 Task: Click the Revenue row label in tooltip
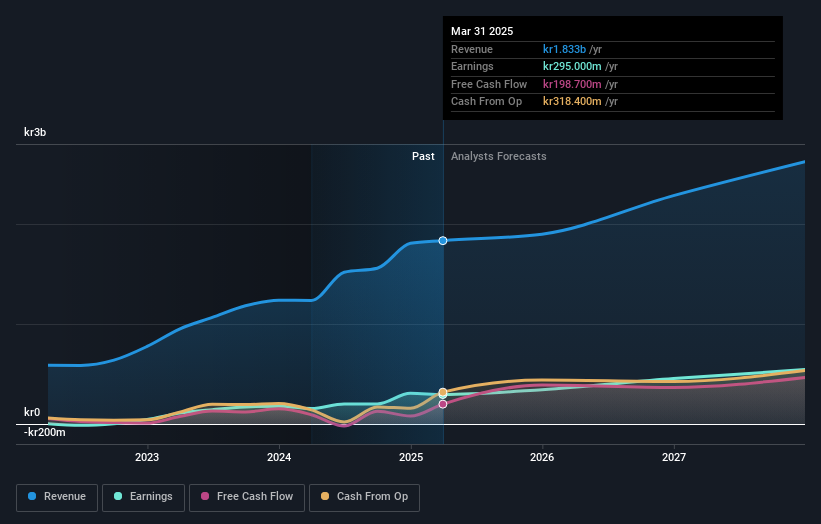pyautogui.click(x=472, y=49)
